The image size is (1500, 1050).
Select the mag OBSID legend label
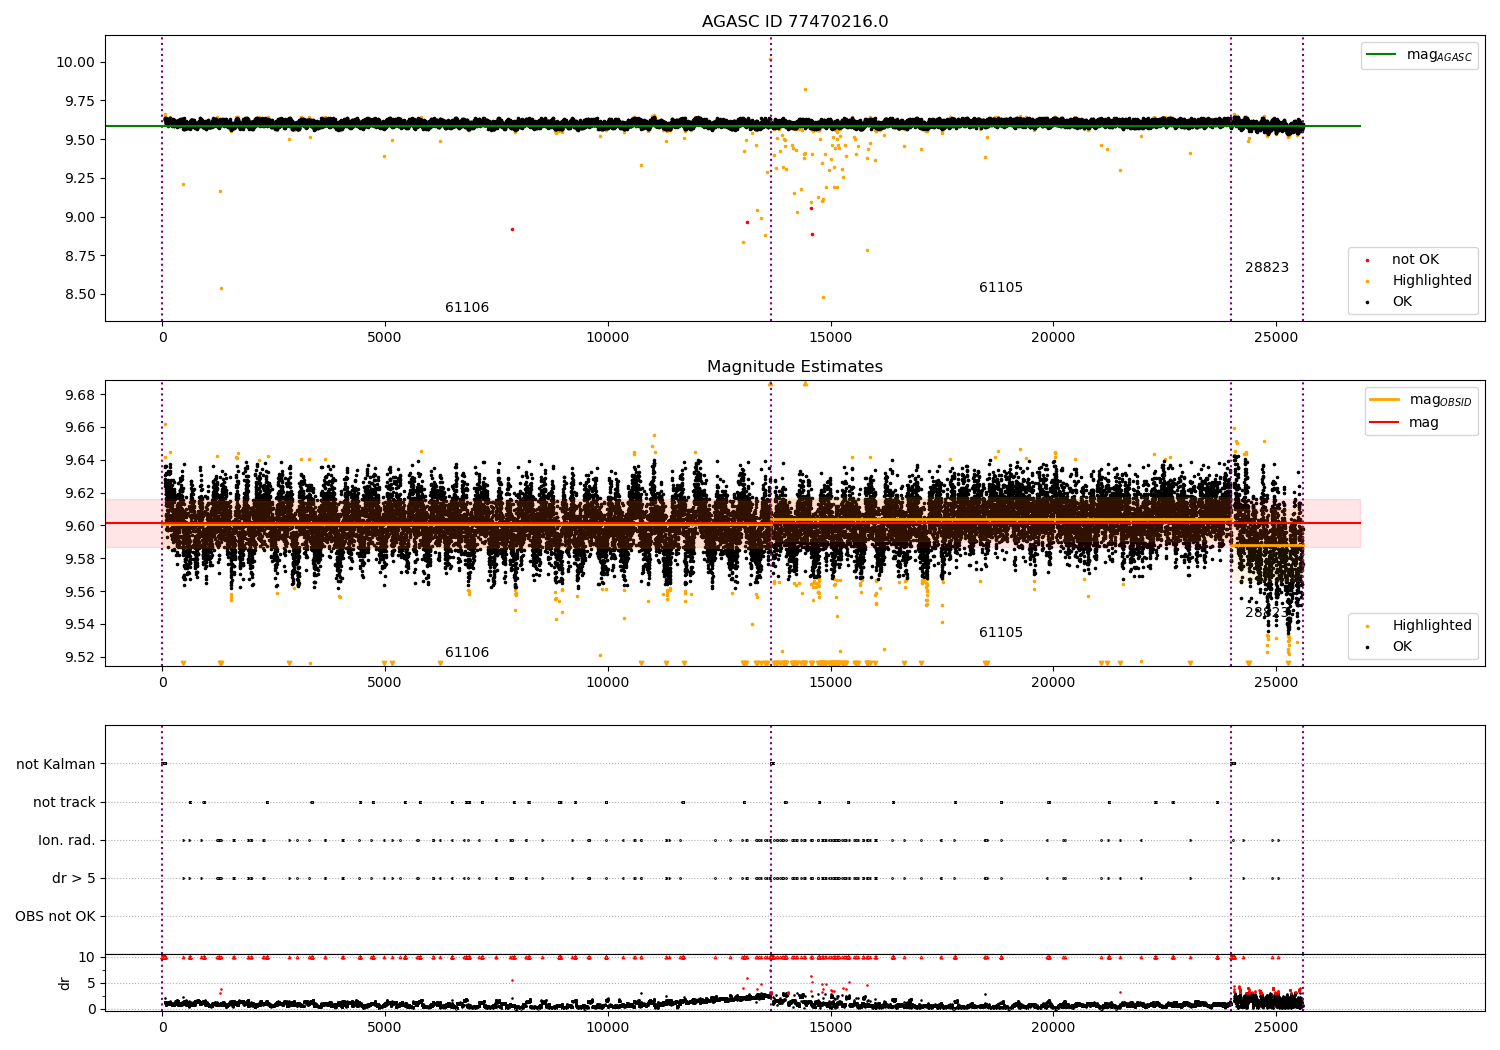pyautogui.click(x=1441, y=400)
